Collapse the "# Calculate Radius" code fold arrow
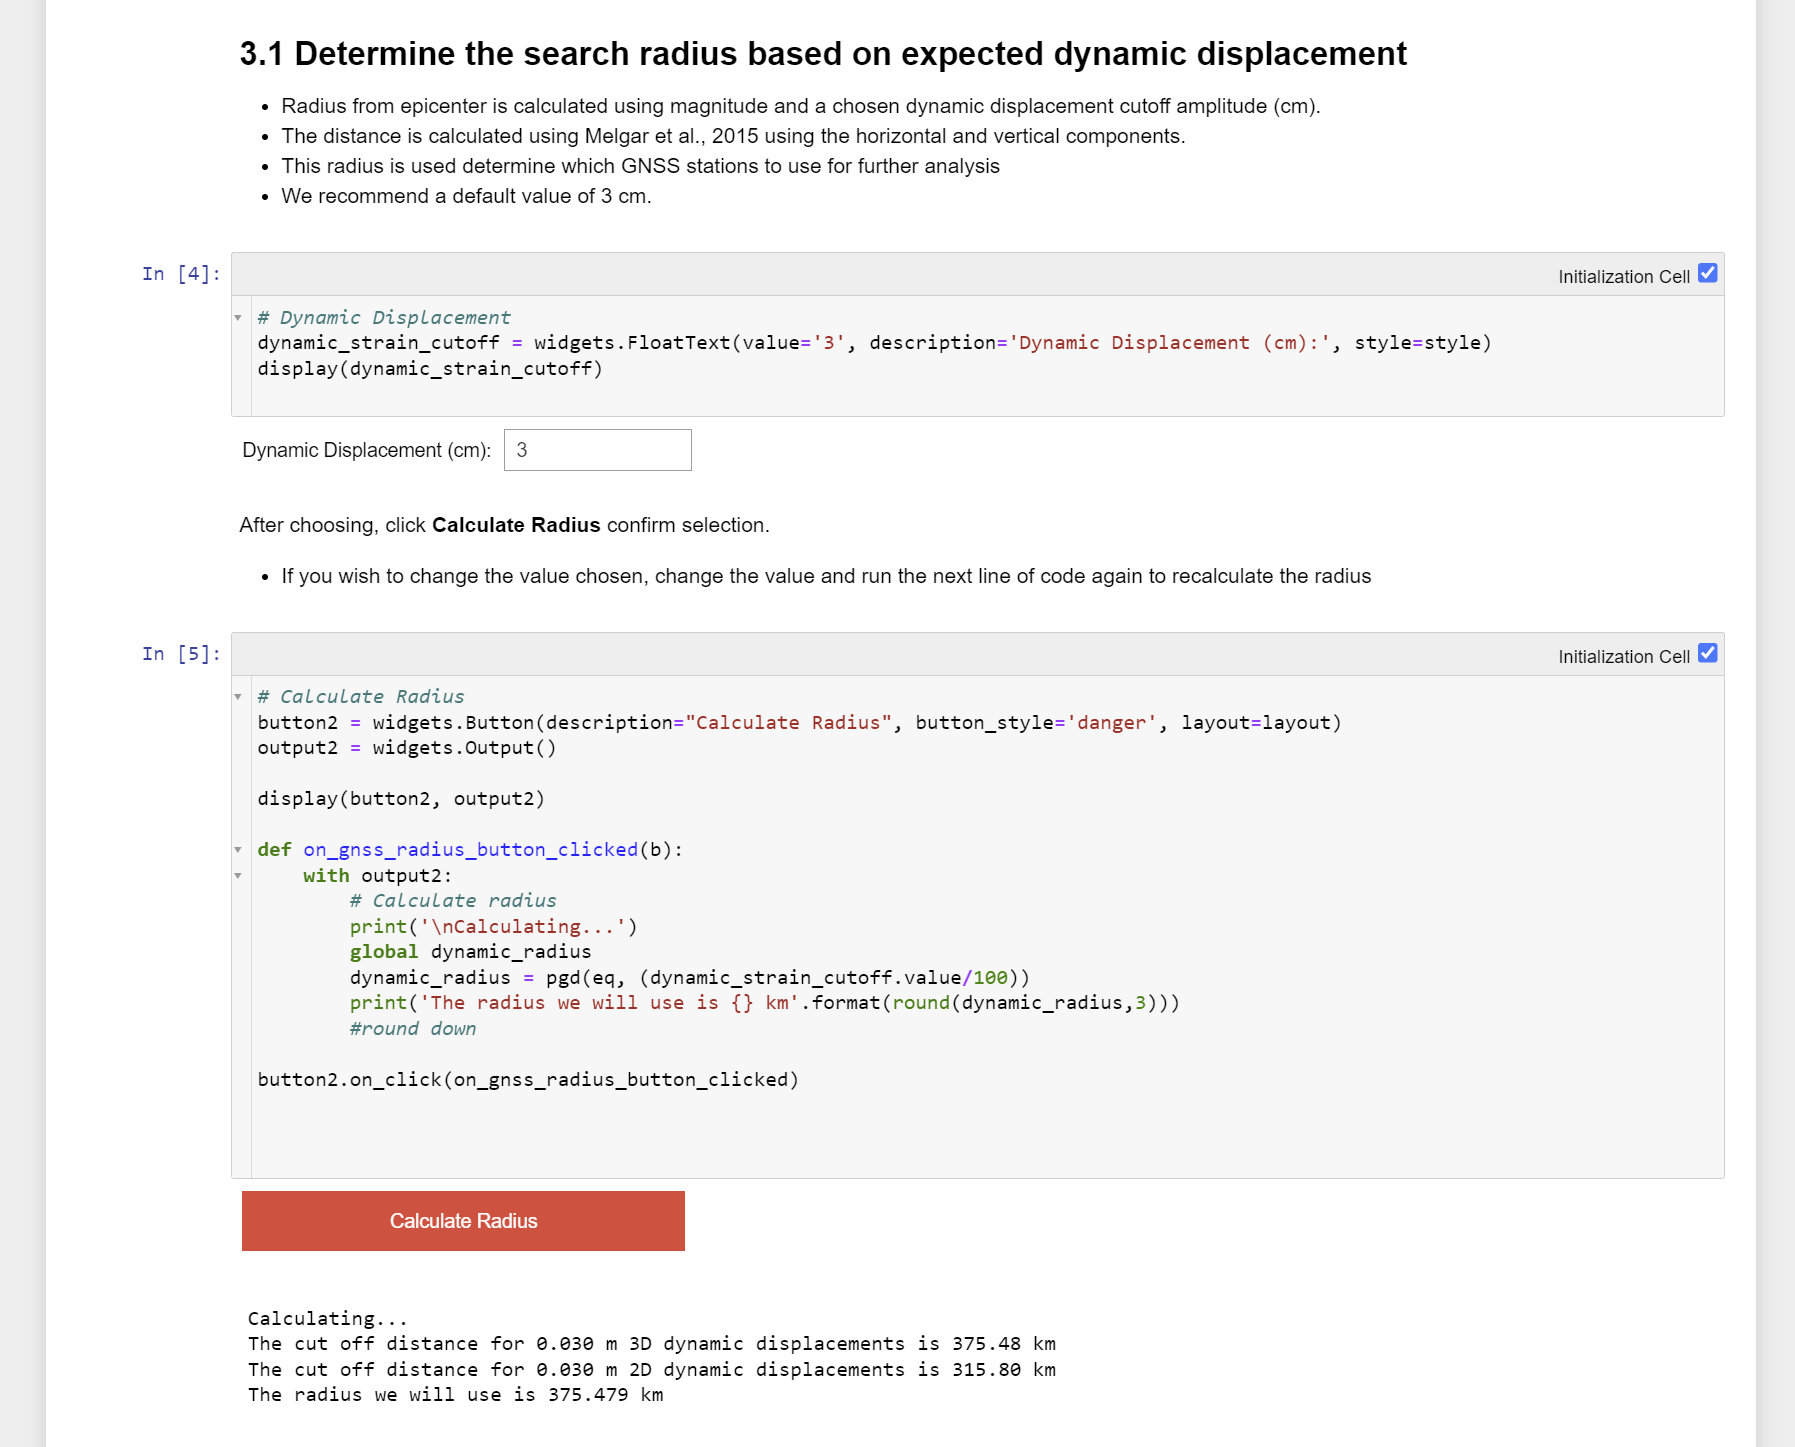 [x=238, y=695]
